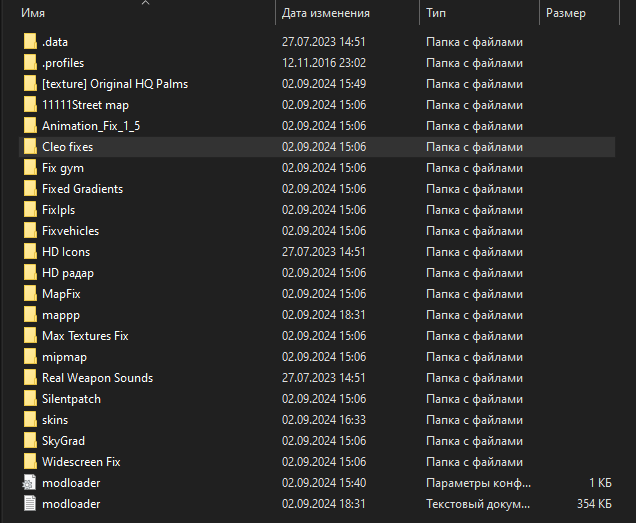Image resolution: width=636 pixels, height=523 pixels.
Task: Select the Fixed Gradients folder name
Action: pos(82,189)
